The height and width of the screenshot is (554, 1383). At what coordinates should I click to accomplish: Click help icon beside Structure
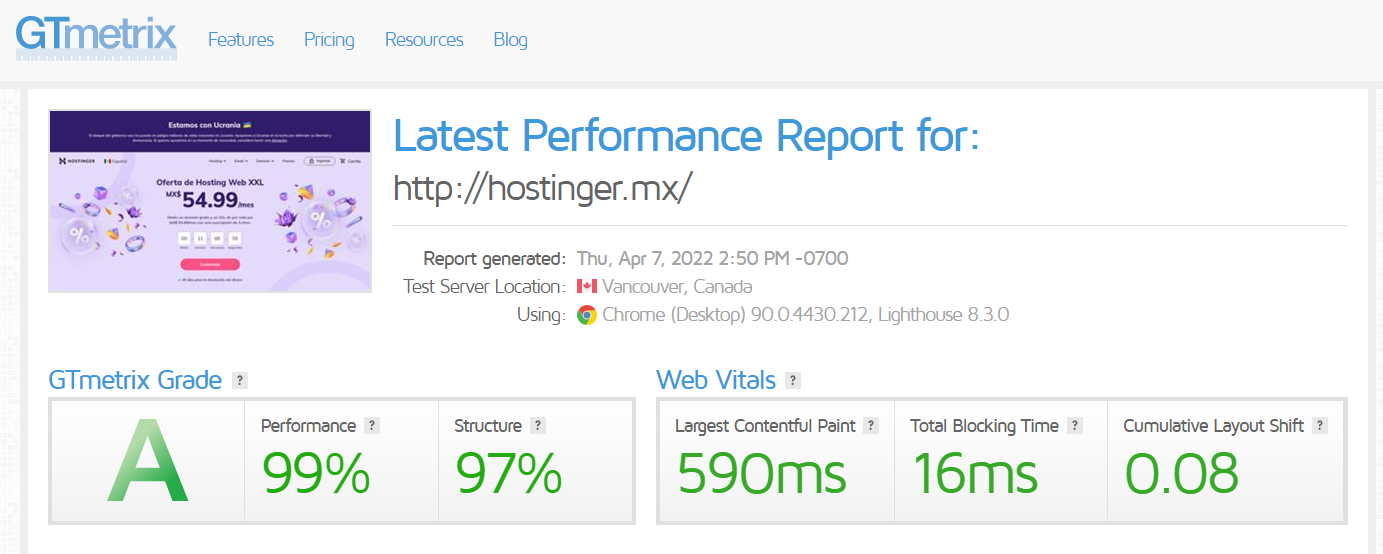pyautogui.click(x=538, y=425)
